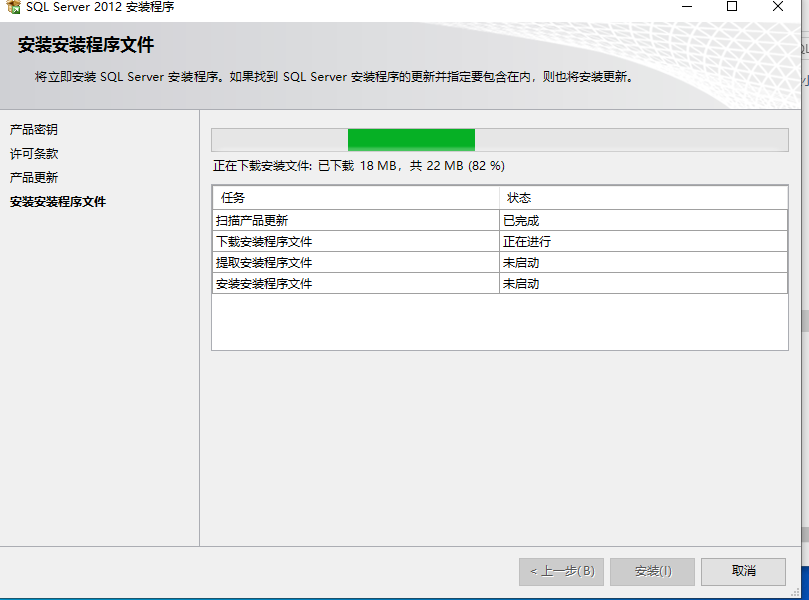Maximize the setup window
The width and height of the screenshot is (809, 600).
click(732, 7)
